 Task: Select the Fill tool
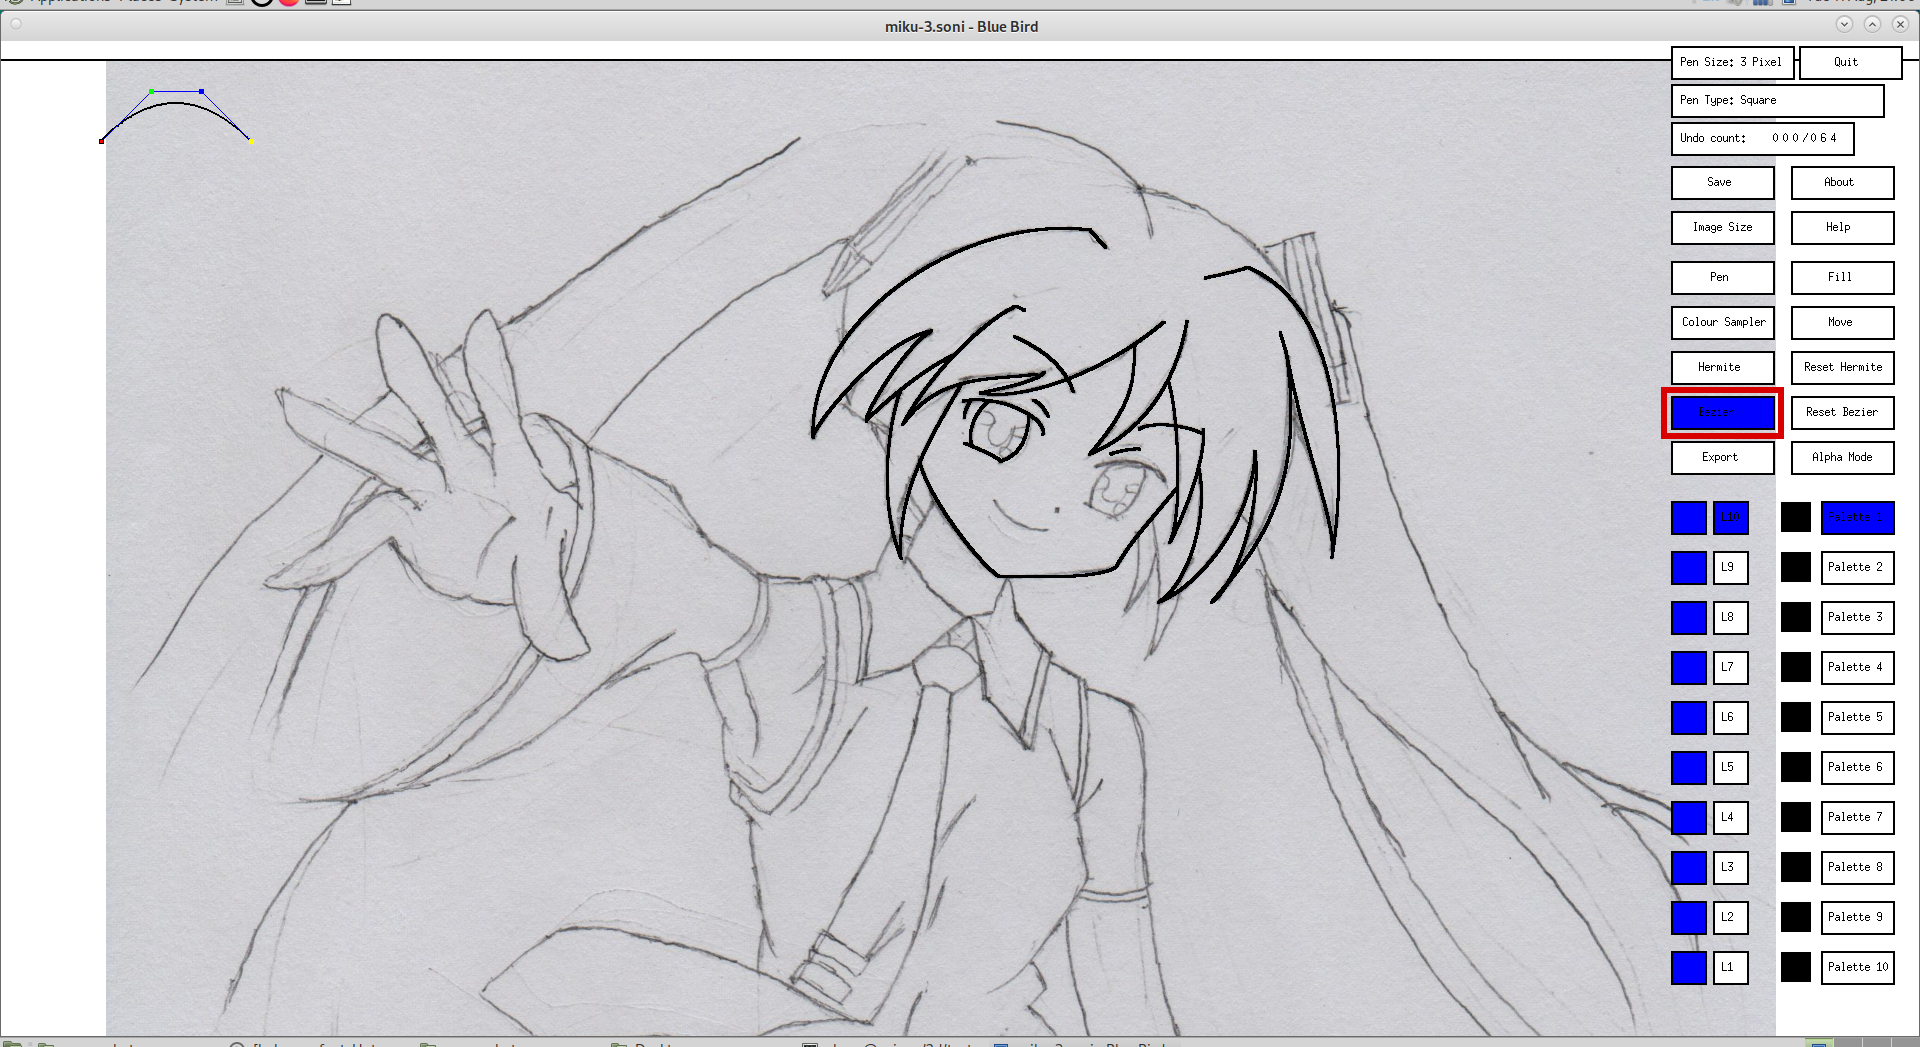1842,278
